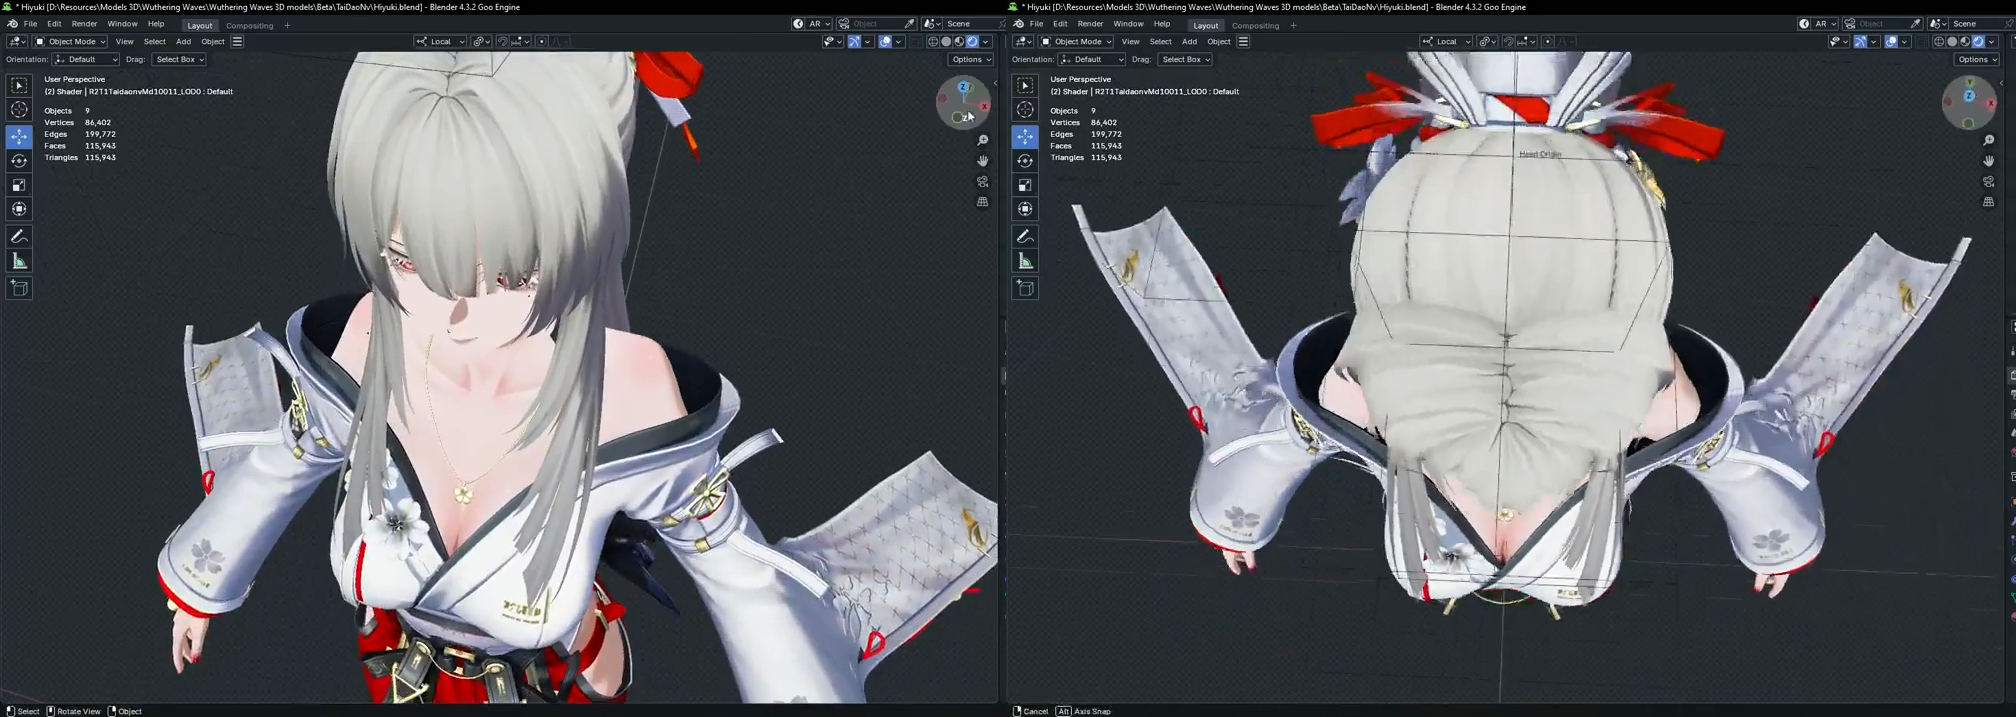Click View in left 3D viewport header
This screenshot has height=717, width=2016.
click(x=124, y=42)
